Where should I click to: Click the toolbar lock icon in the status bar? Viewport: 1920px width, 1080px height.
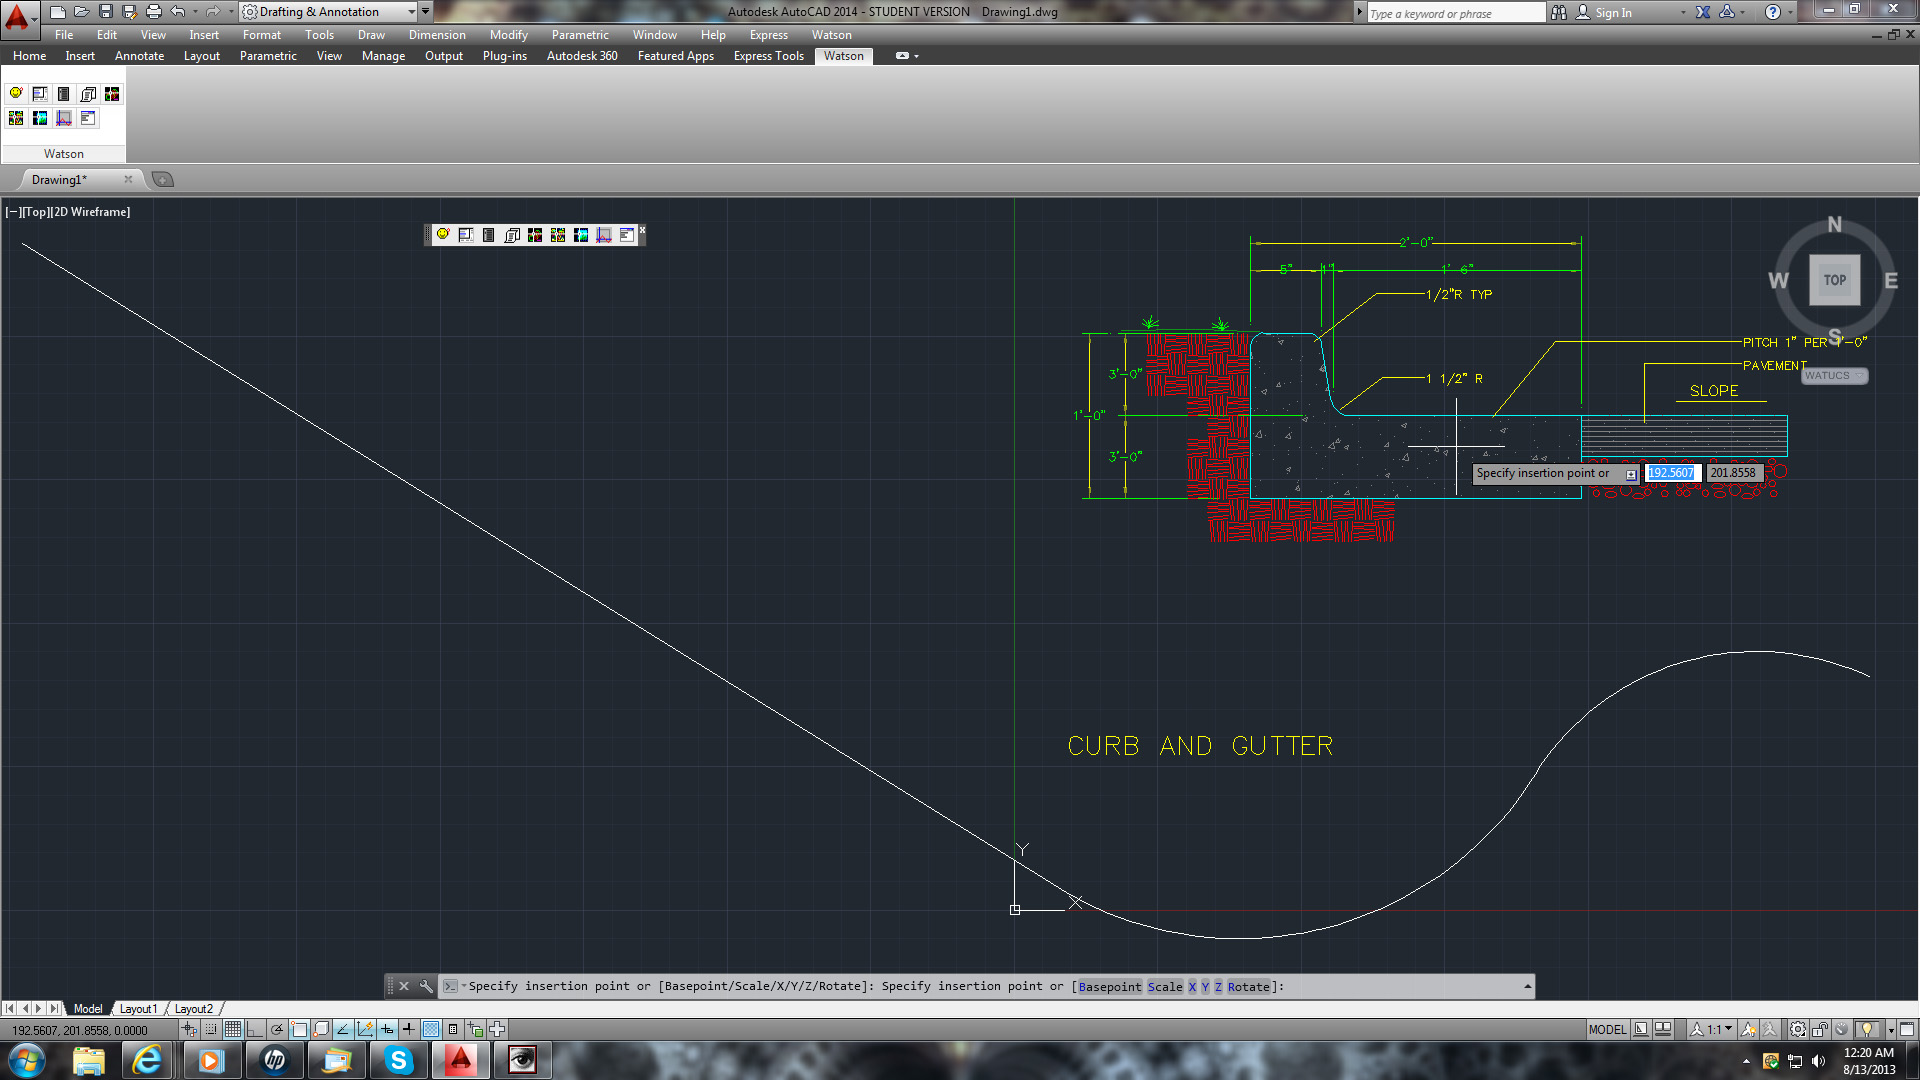[x=1820, y=1029]
